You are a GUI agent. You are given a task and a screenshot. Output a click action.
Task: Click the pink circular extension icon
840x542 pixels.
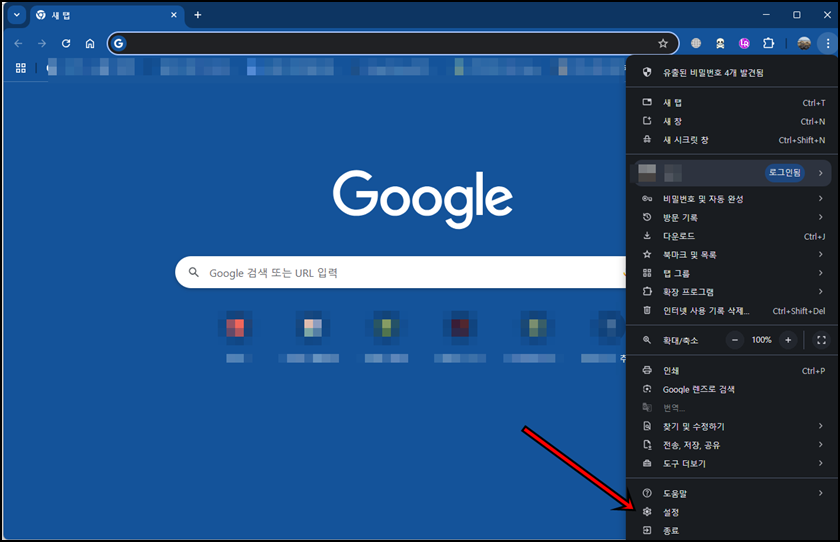[x=744, y=43]
